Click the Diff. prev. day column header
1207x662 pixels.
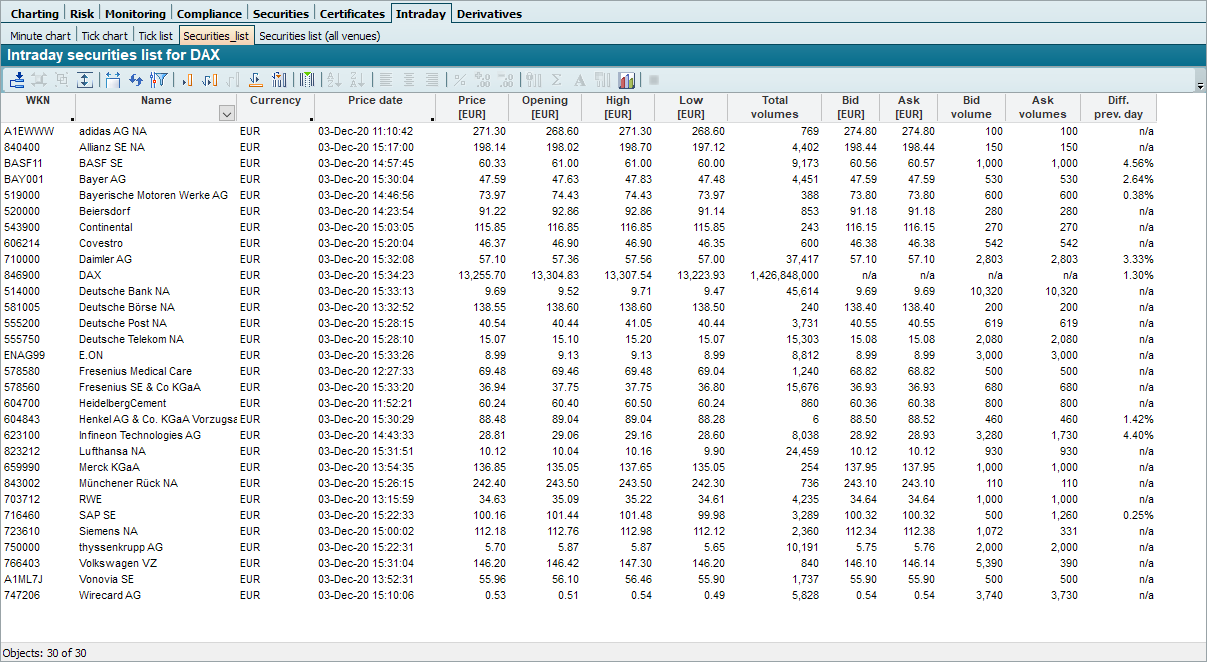pos(1118,107)
